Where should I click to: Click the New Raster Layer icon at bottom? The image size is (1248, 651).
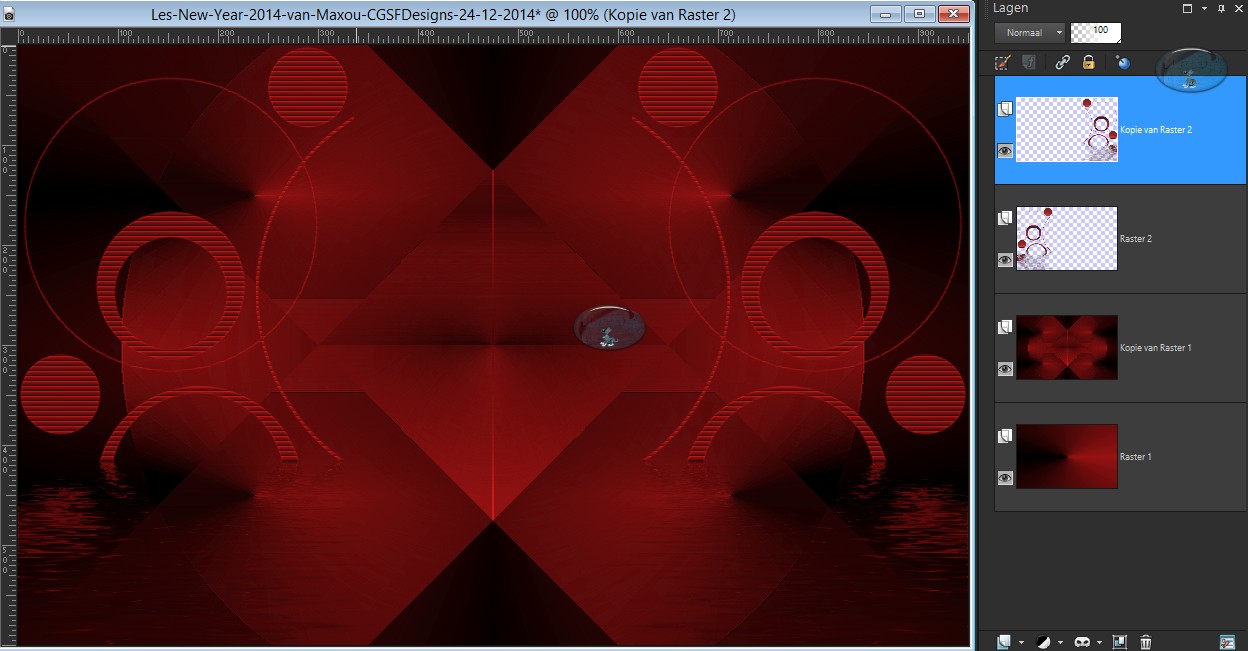tap(1004, 642)
